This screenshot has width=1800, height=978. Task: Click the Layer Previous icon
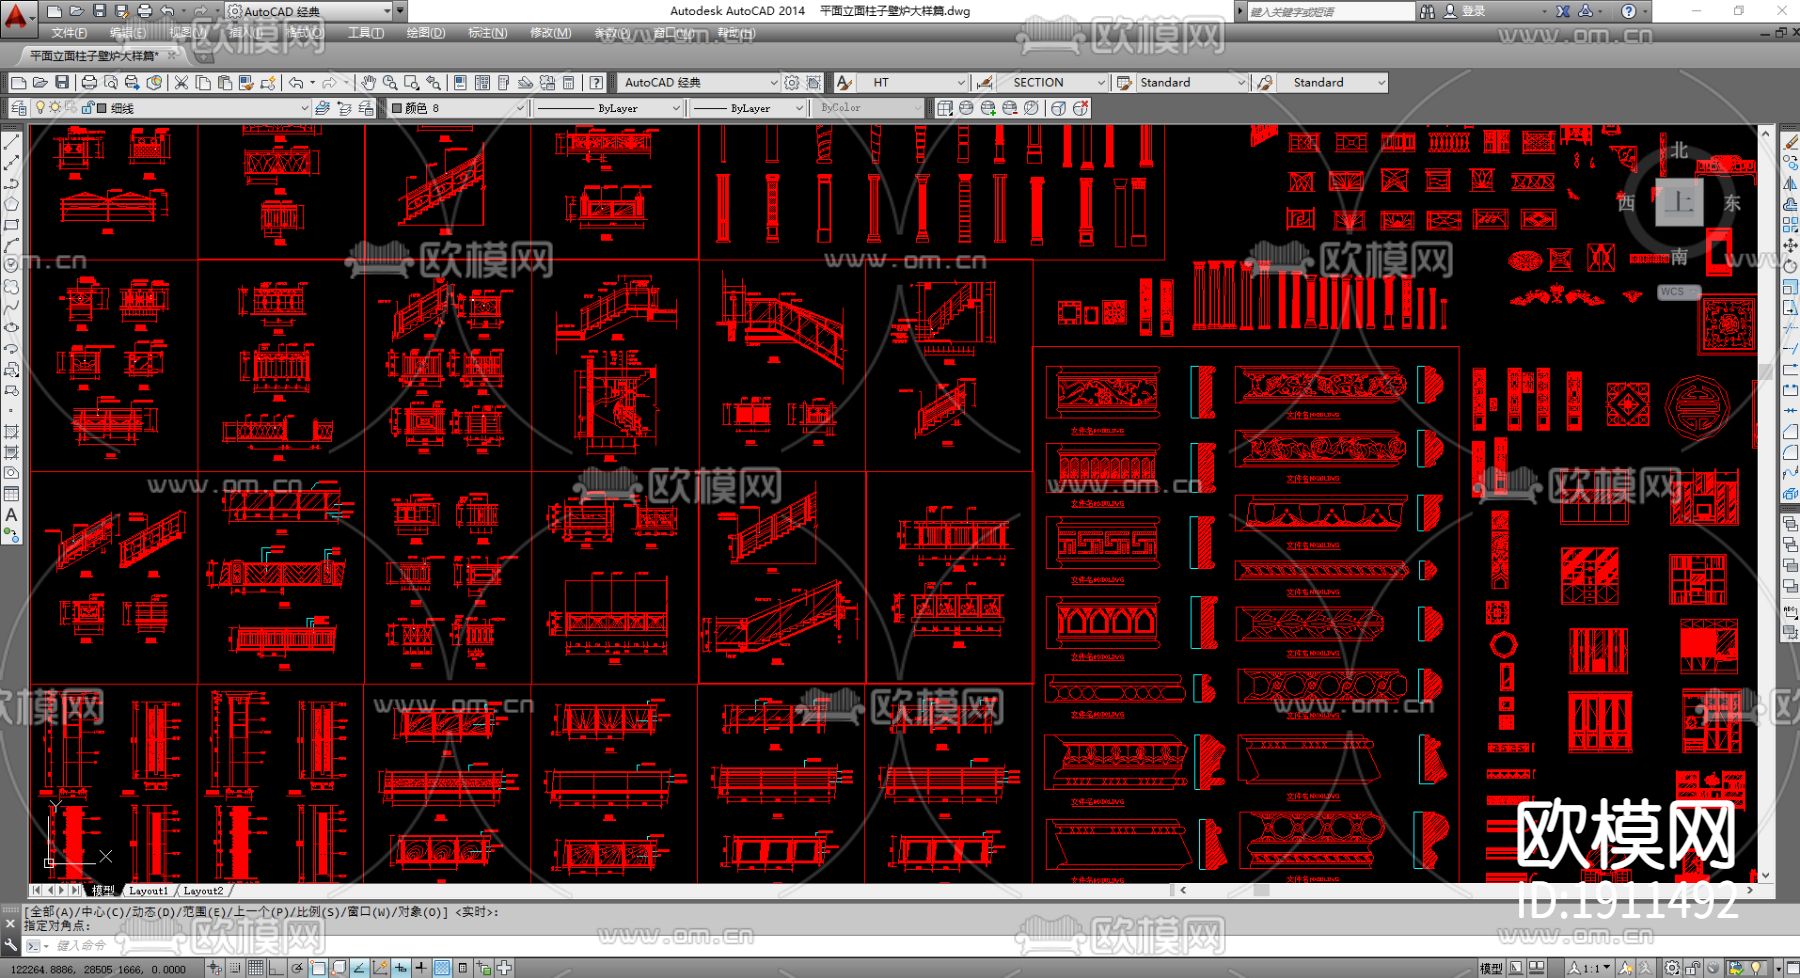tap(345, 108)
